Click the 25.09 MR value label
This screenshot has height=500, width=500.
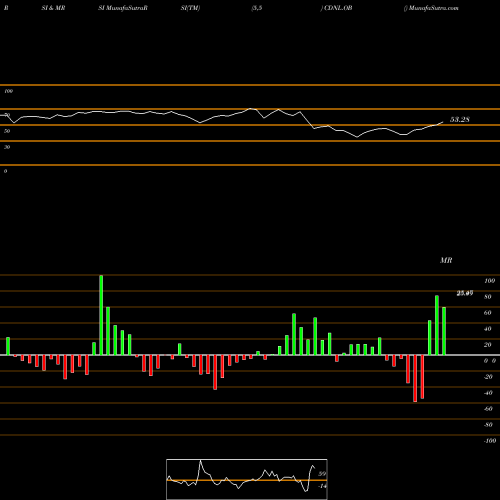[x=465, y=293]
